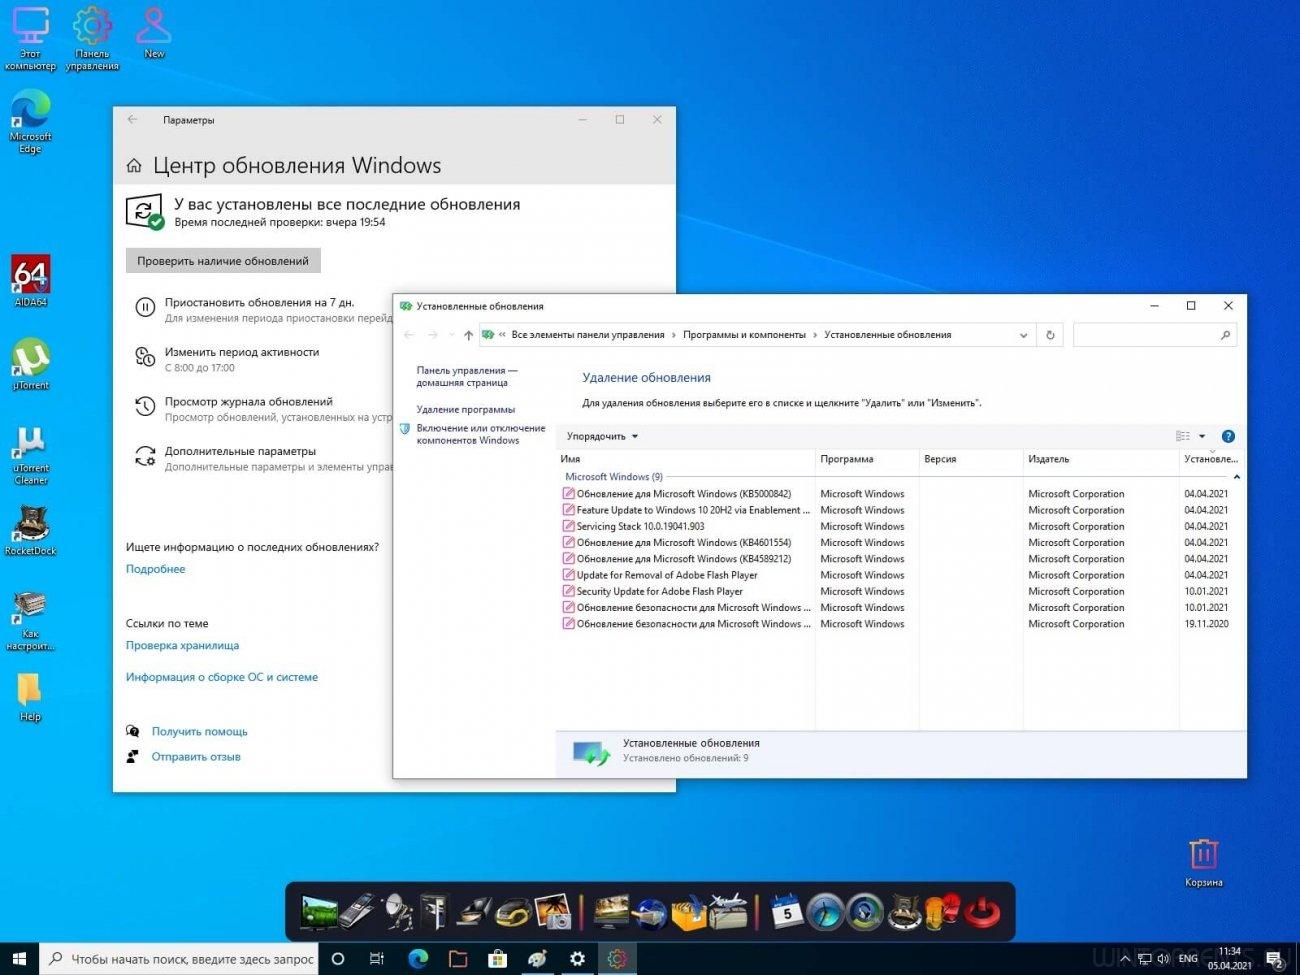The image size is (1300, 975).
Task: Click the gear-arrows icon for Дополнительные параметры
Action: point(145,457)
